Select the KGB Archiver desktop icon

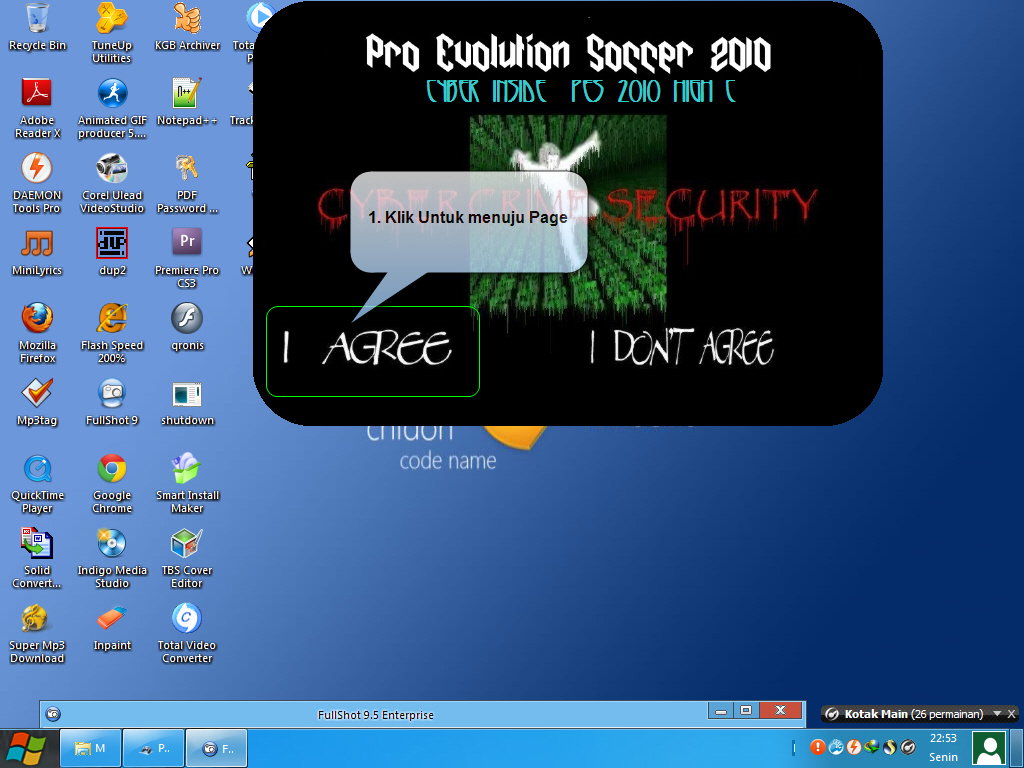tap(187, 27)
